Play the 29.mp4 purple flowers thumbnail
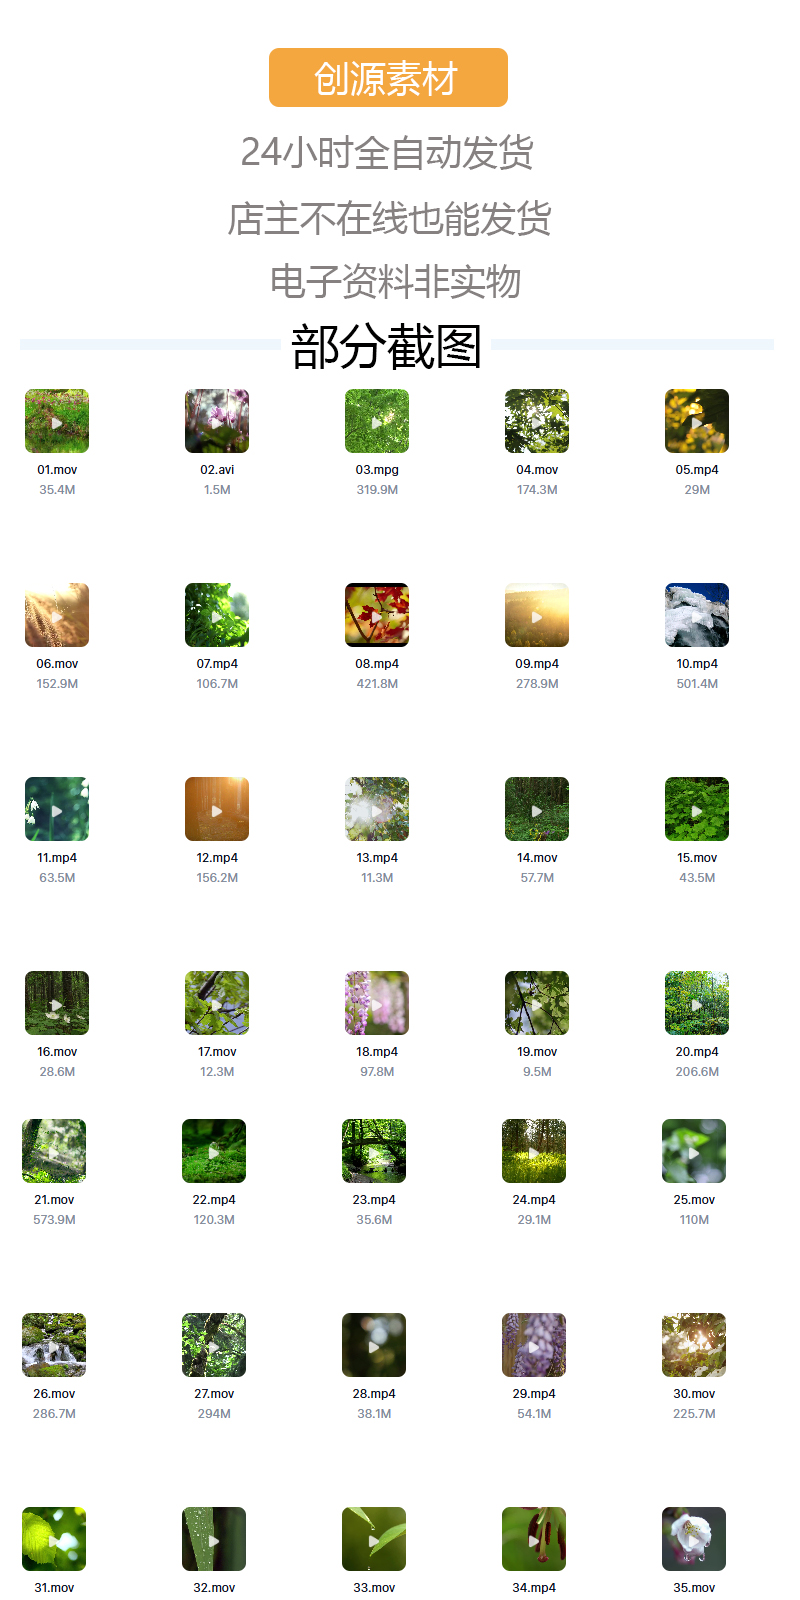The height and width of the screenshot is (1600, 800). (534, 1345)
